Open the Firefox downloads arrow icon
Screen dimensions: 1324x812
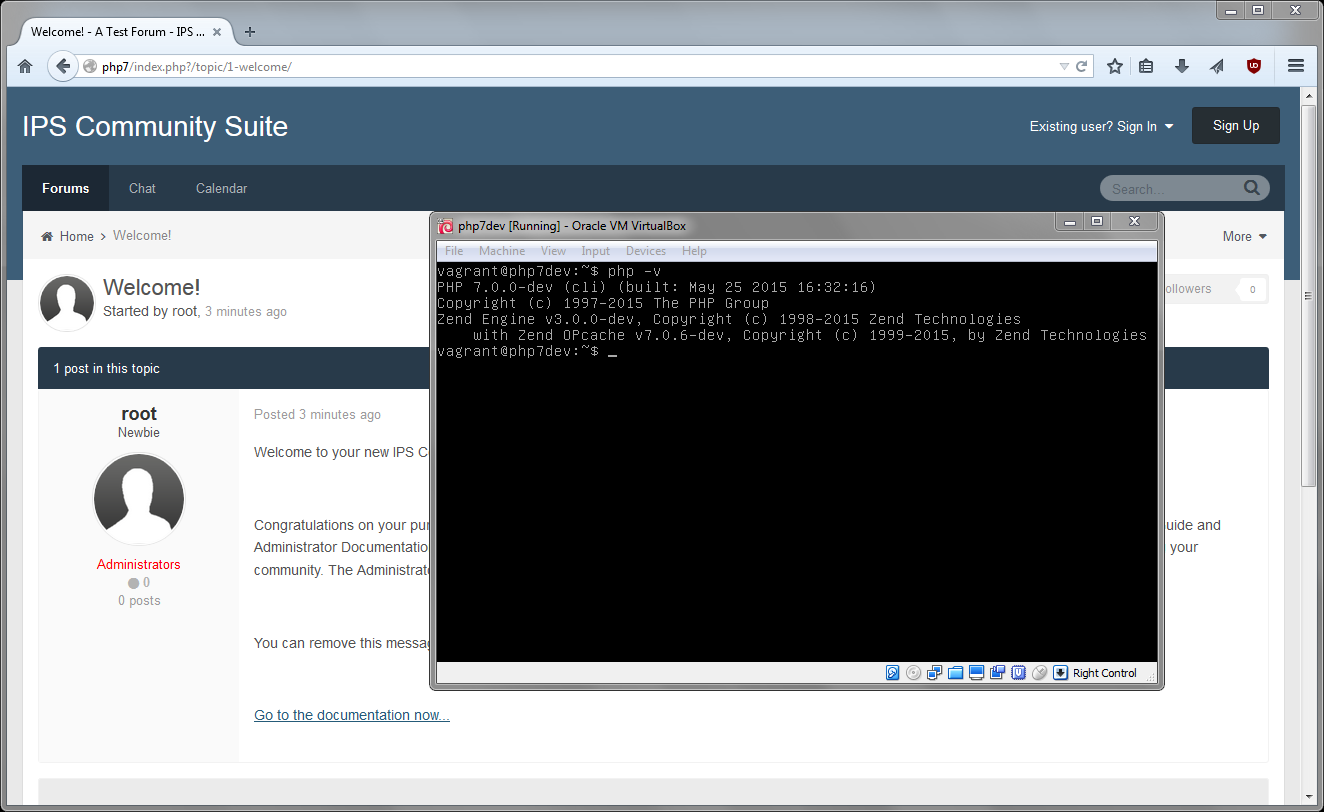pyautogui.click(x=1181, y=67)
